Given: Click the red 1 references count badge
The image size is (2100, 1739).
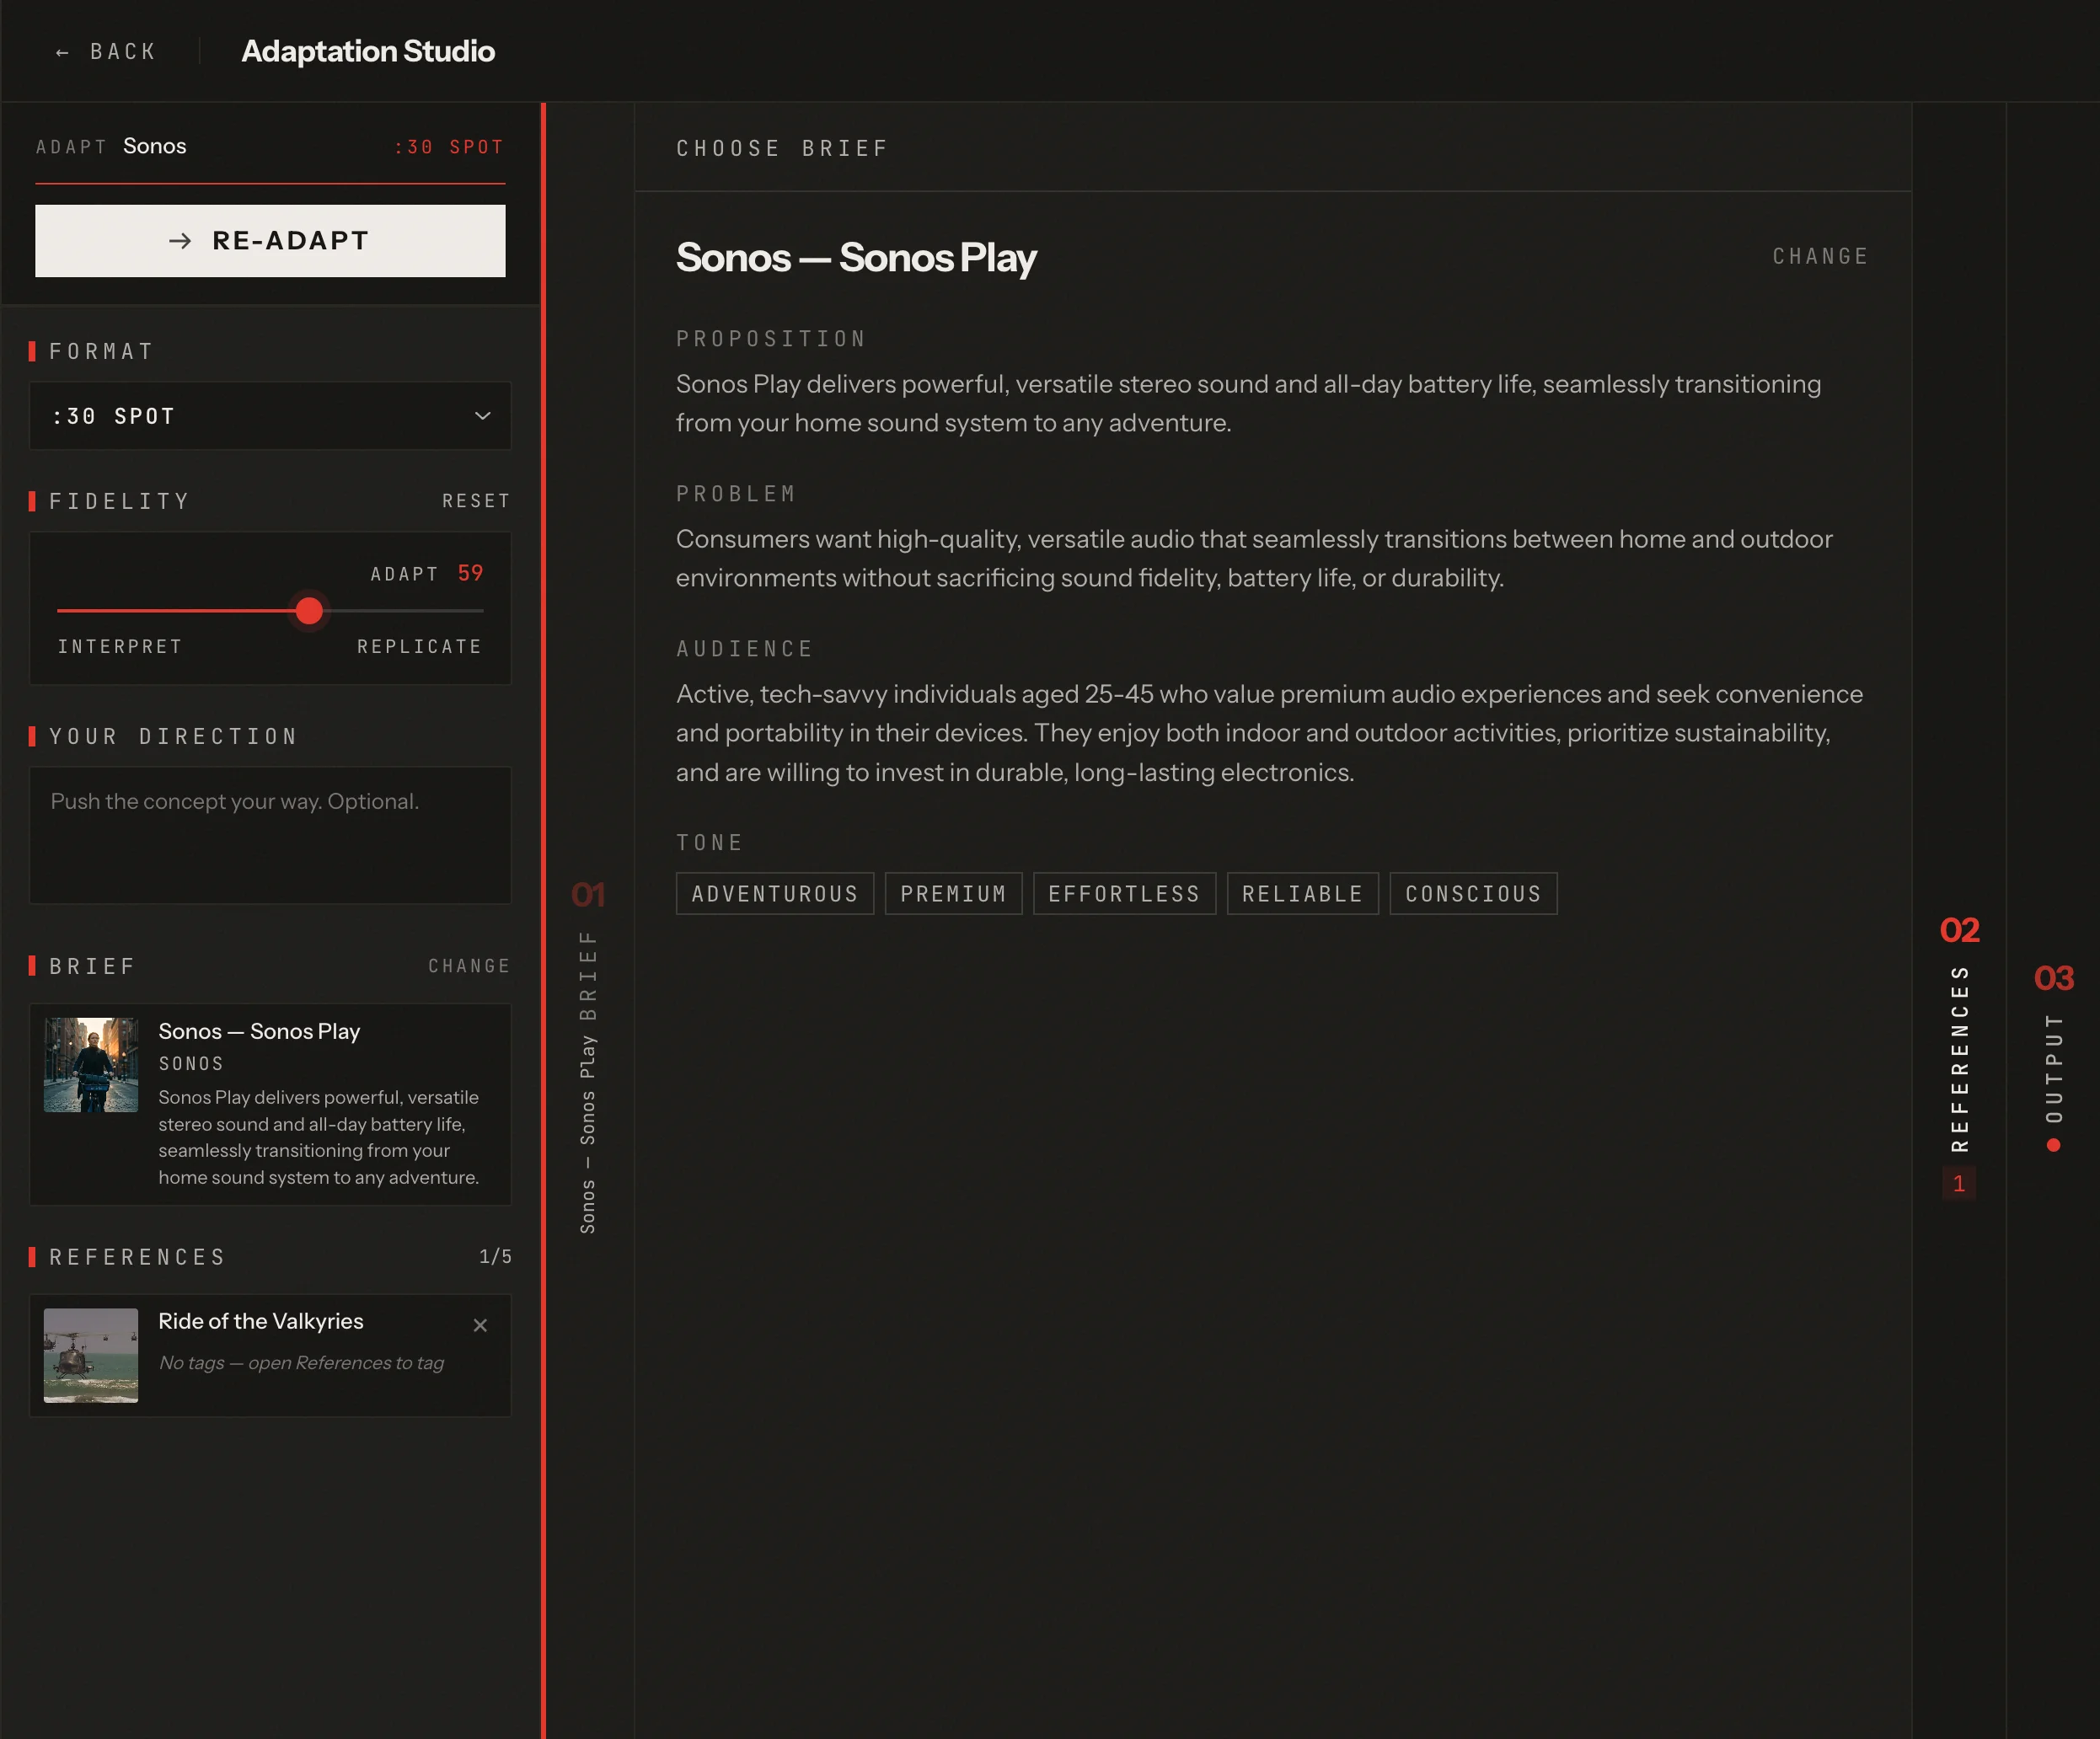Looking at the screenshot, I should coord(1959,1183).
